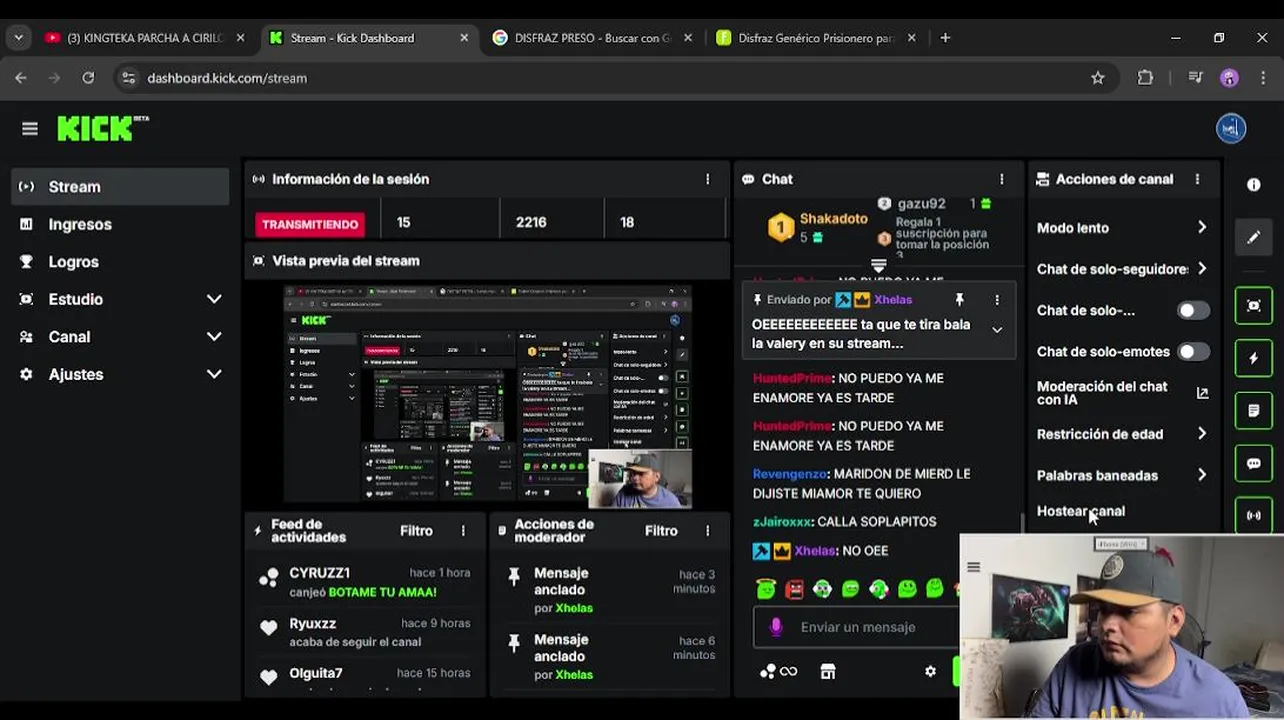Click the pin icon on pinned message

(959, 299)
